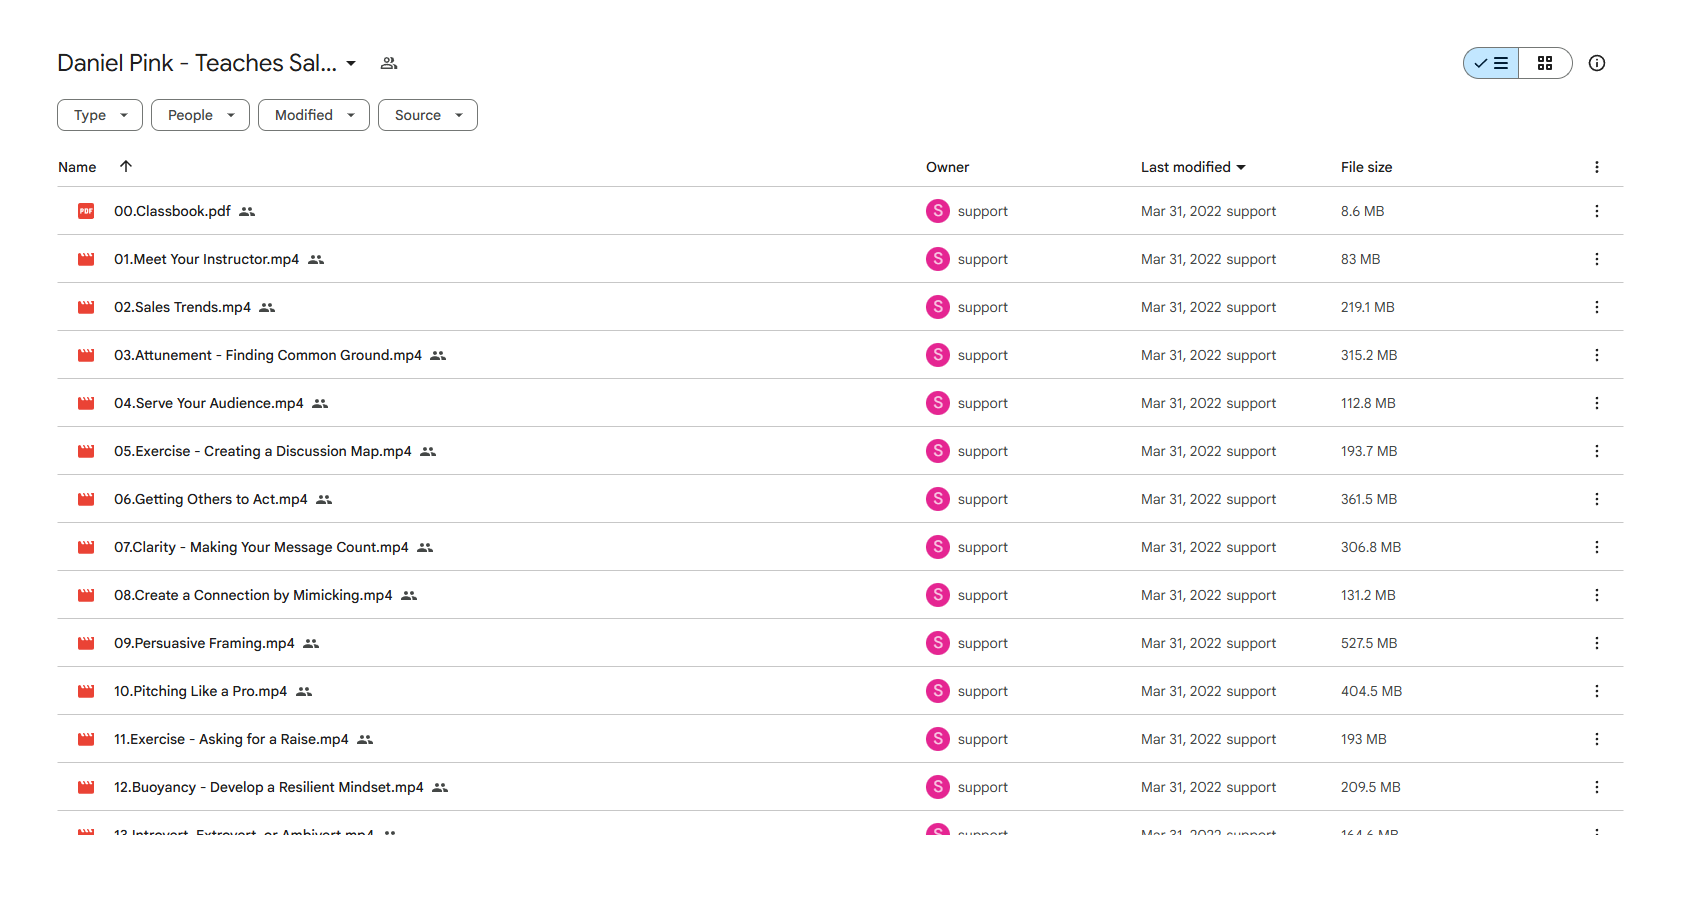This screenshot has width=1688, height=904.
Task: Open 04.Serve Your Audience.mp4 file
Action: 208,403
